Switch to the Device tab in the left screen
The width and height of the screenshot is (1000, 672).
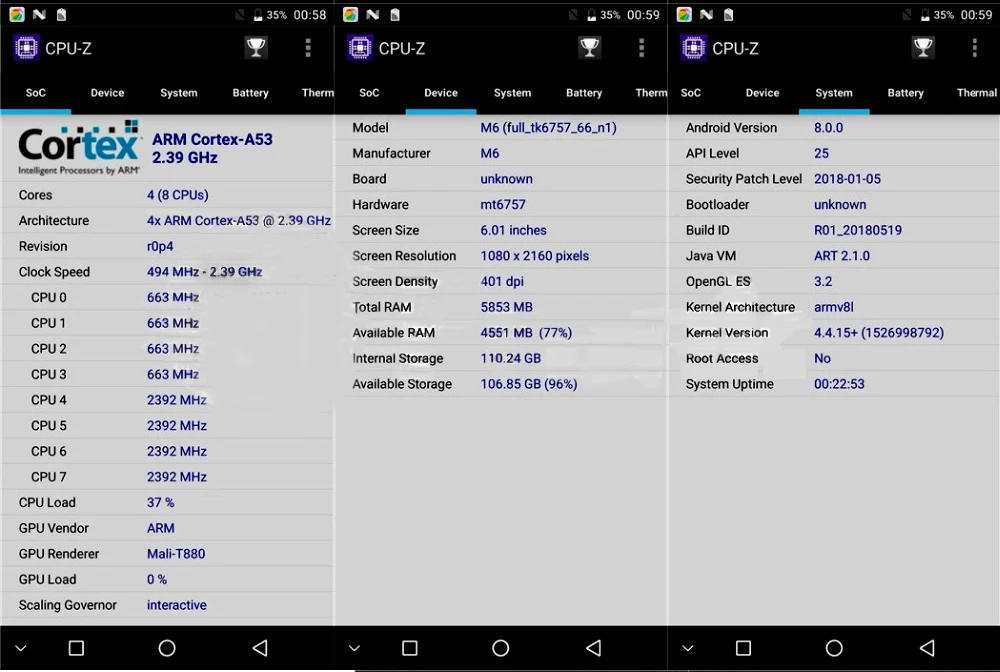pyautogui.click(x=107, y=93)
